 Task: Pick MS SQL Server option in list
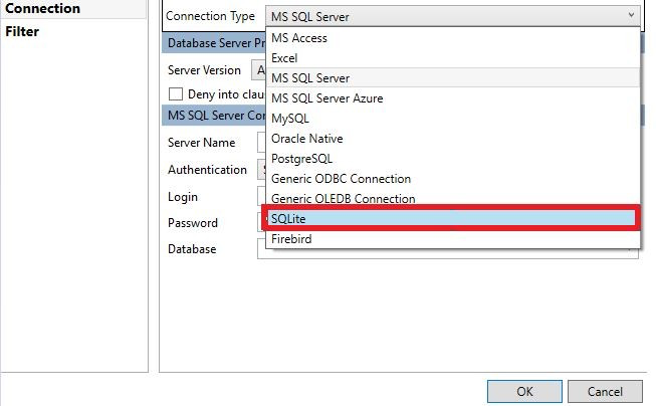pyautogui.click(x=453, y=78)
